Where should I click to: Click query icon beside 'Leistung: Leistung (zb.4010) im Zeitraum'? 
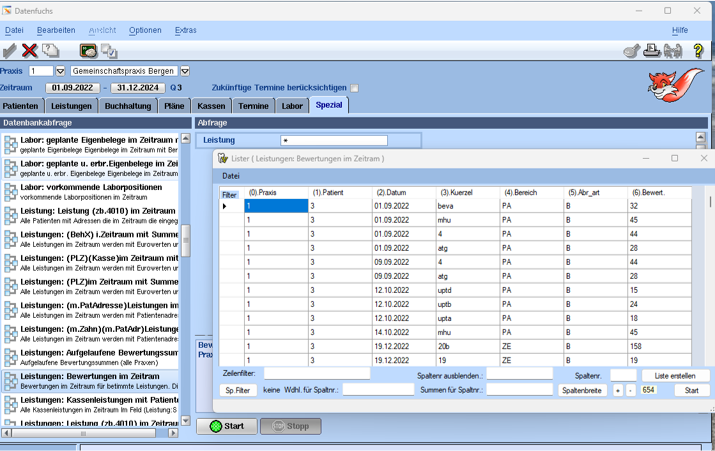(x=11, y=216)
